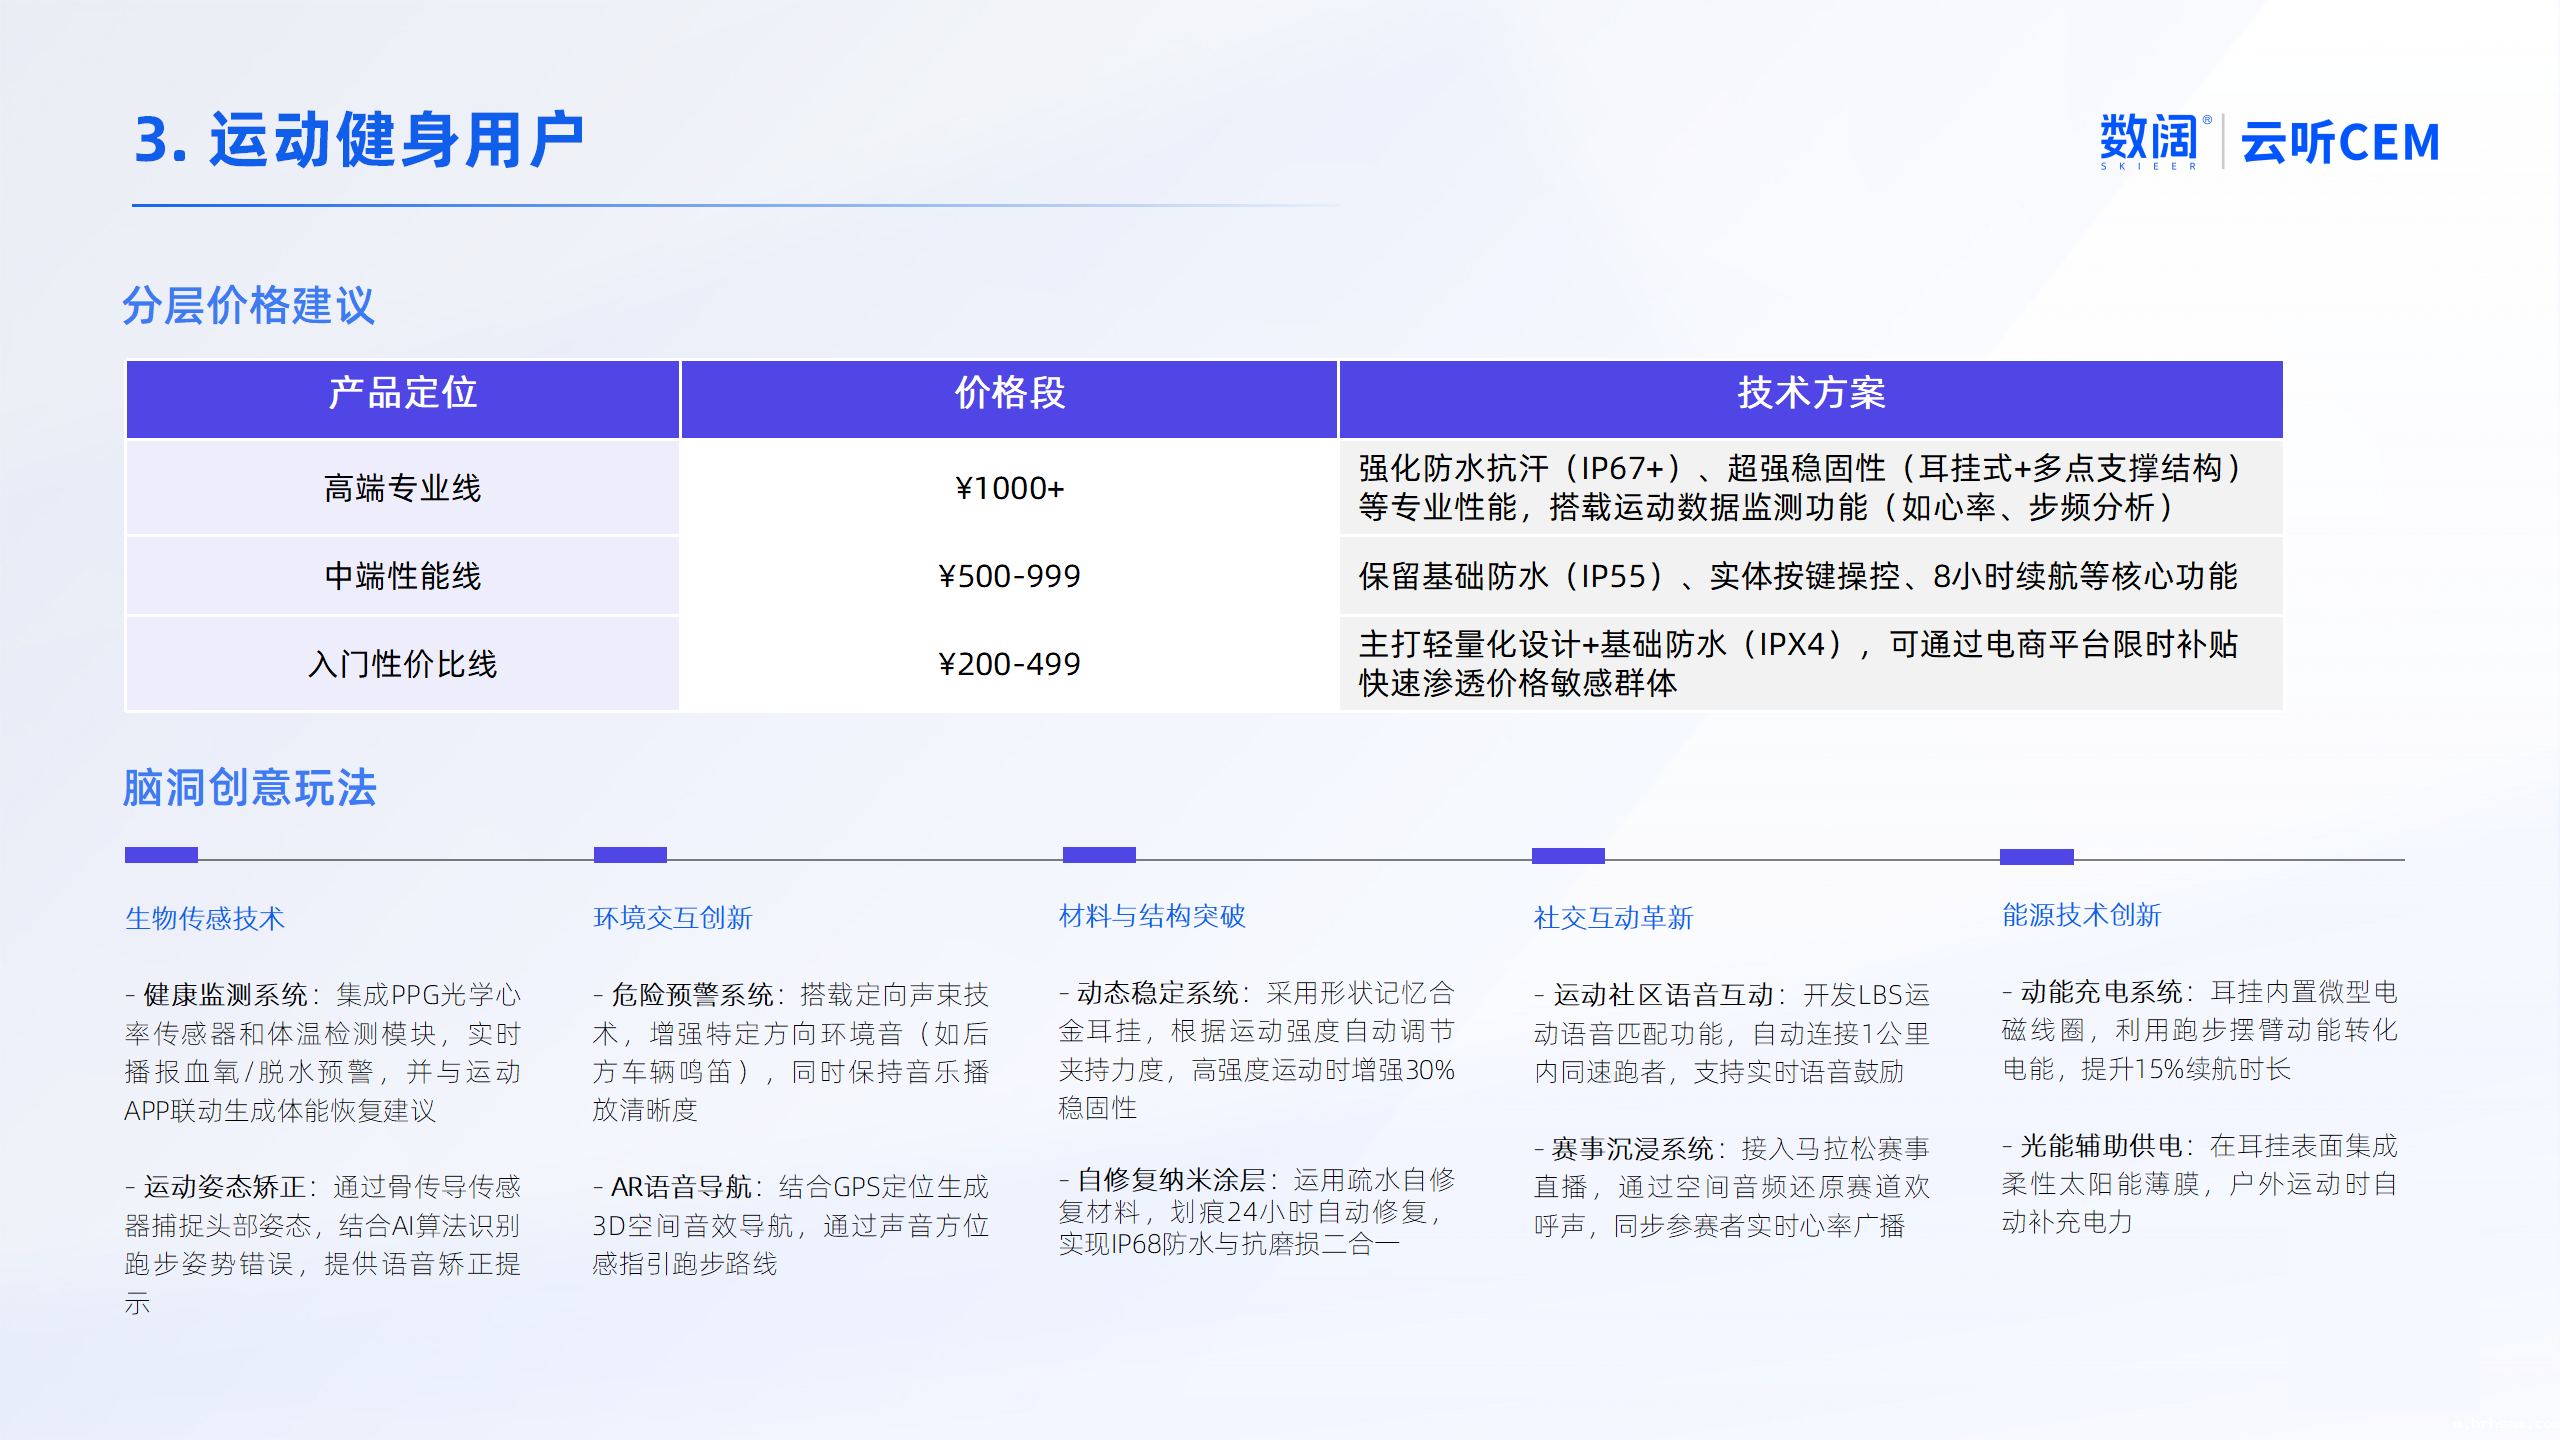Select the 入门性价比线 row label
Viewport: 2560px width, 1440px height.
(402, 664)
